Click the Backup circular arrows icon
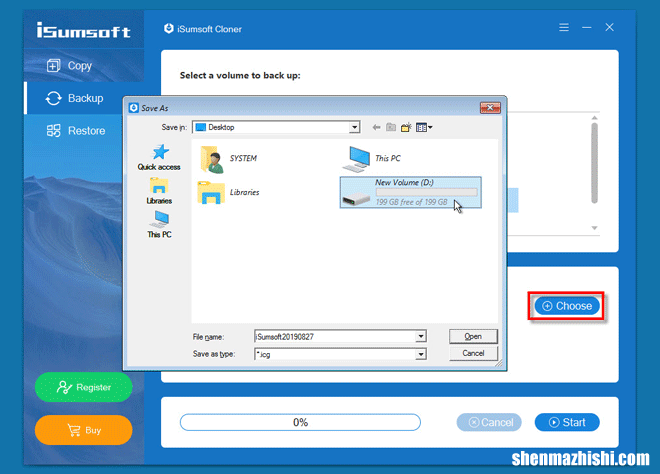Viewport: 660px width, 474px height. [x=53, y=98]
